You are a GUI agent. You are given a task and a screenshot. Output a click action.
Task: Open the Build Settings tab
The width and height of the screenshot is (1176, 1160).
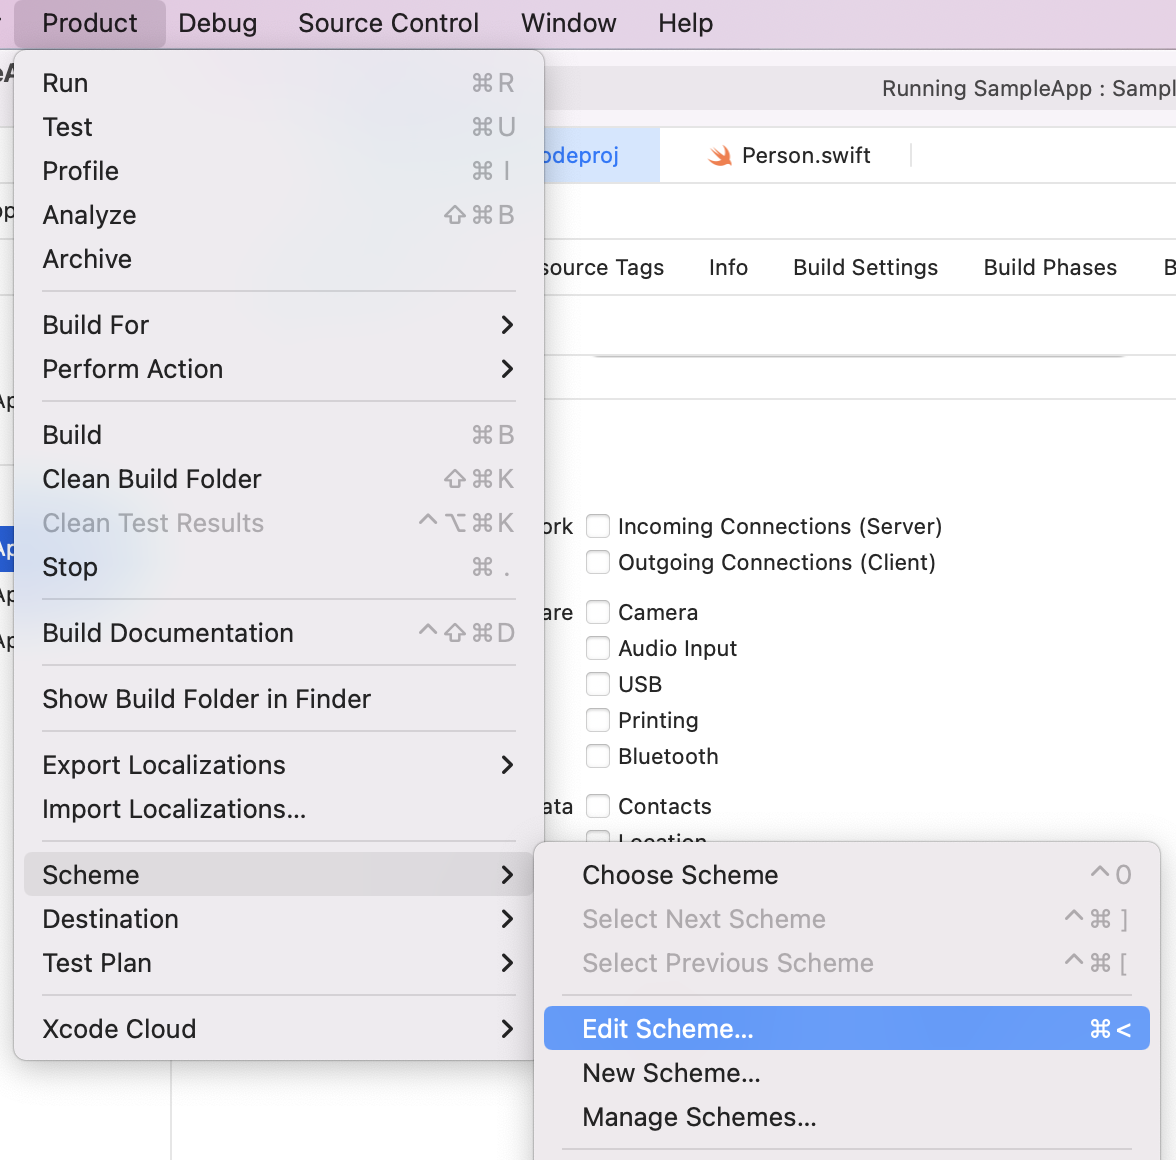pos(866,268)
